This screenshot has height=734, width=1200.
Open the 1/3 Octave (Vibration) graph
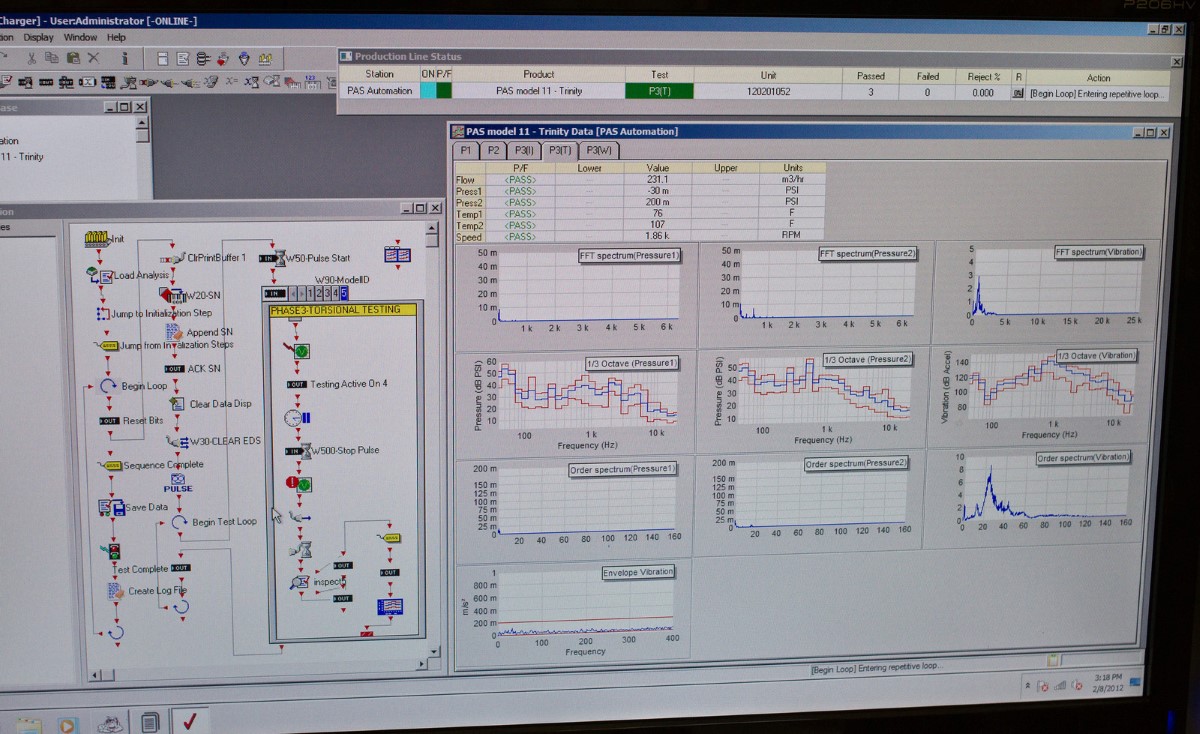tap(1041, 396)
